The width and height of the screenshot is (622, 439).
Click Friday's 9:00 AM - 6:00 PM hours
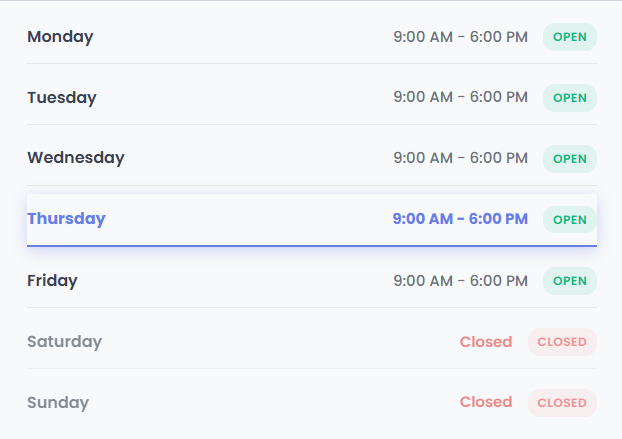tap(460, 281)
